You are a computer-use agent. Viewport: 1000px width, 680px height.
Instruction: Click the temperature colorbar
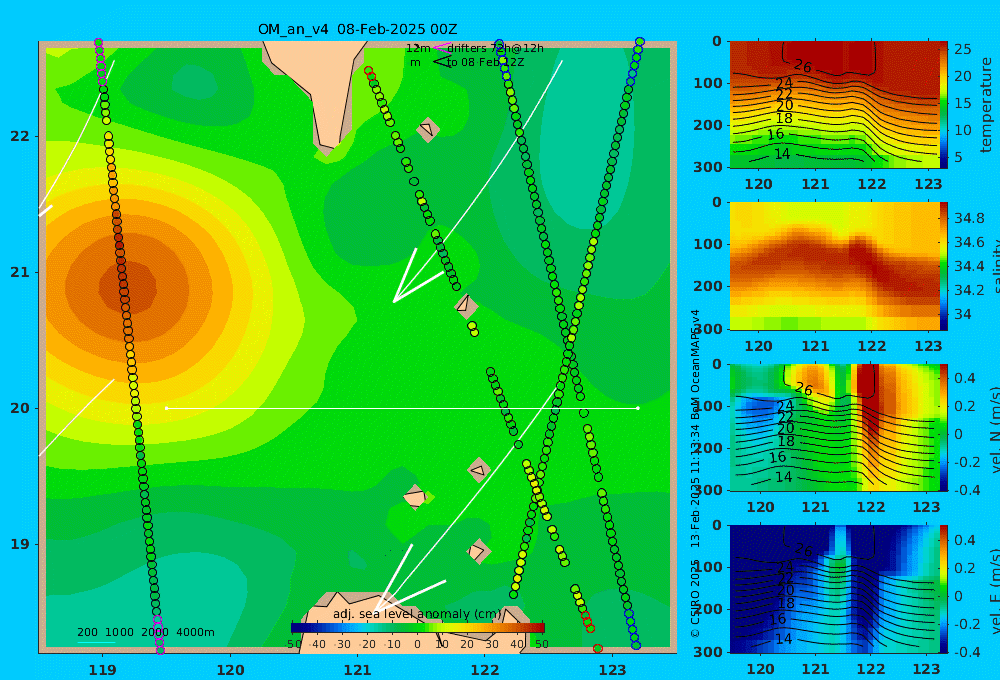pos(944,105)
